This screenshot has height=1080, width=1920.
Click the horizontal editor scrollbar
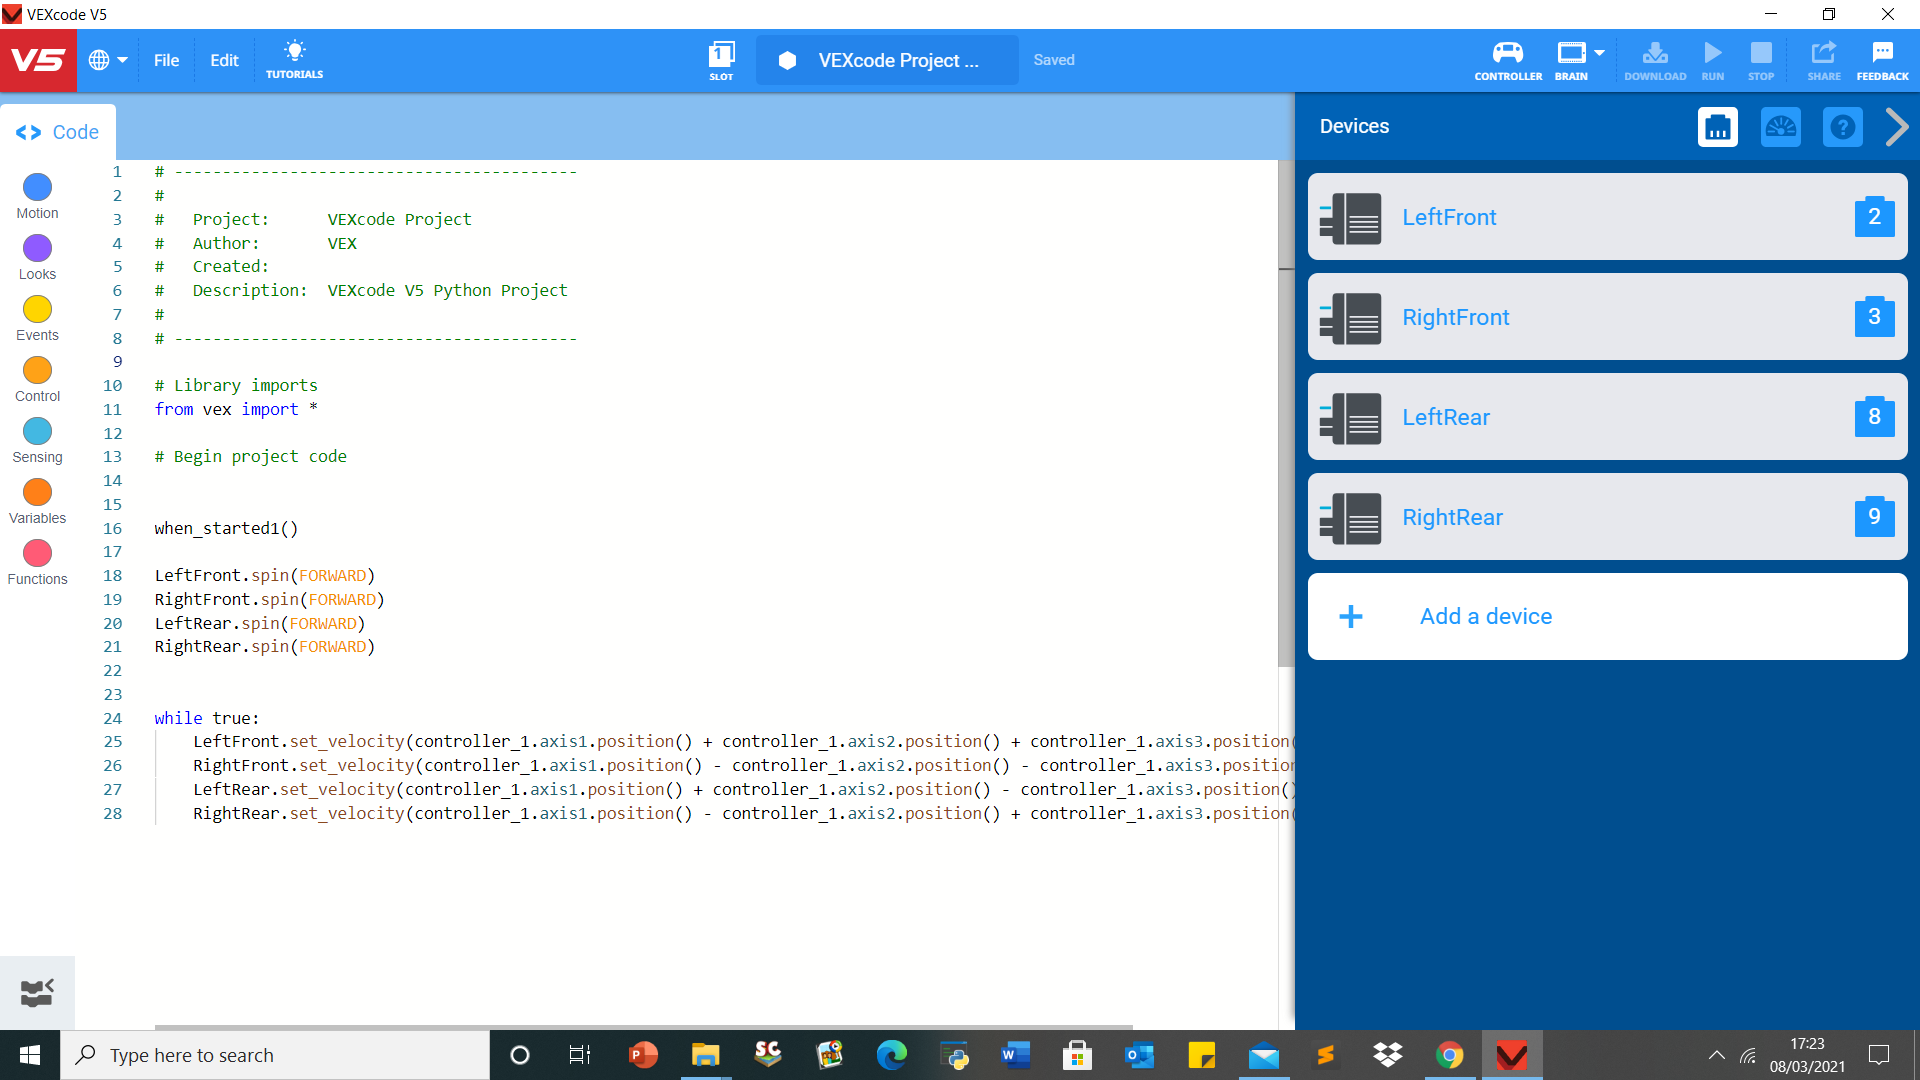[643, 1027]
